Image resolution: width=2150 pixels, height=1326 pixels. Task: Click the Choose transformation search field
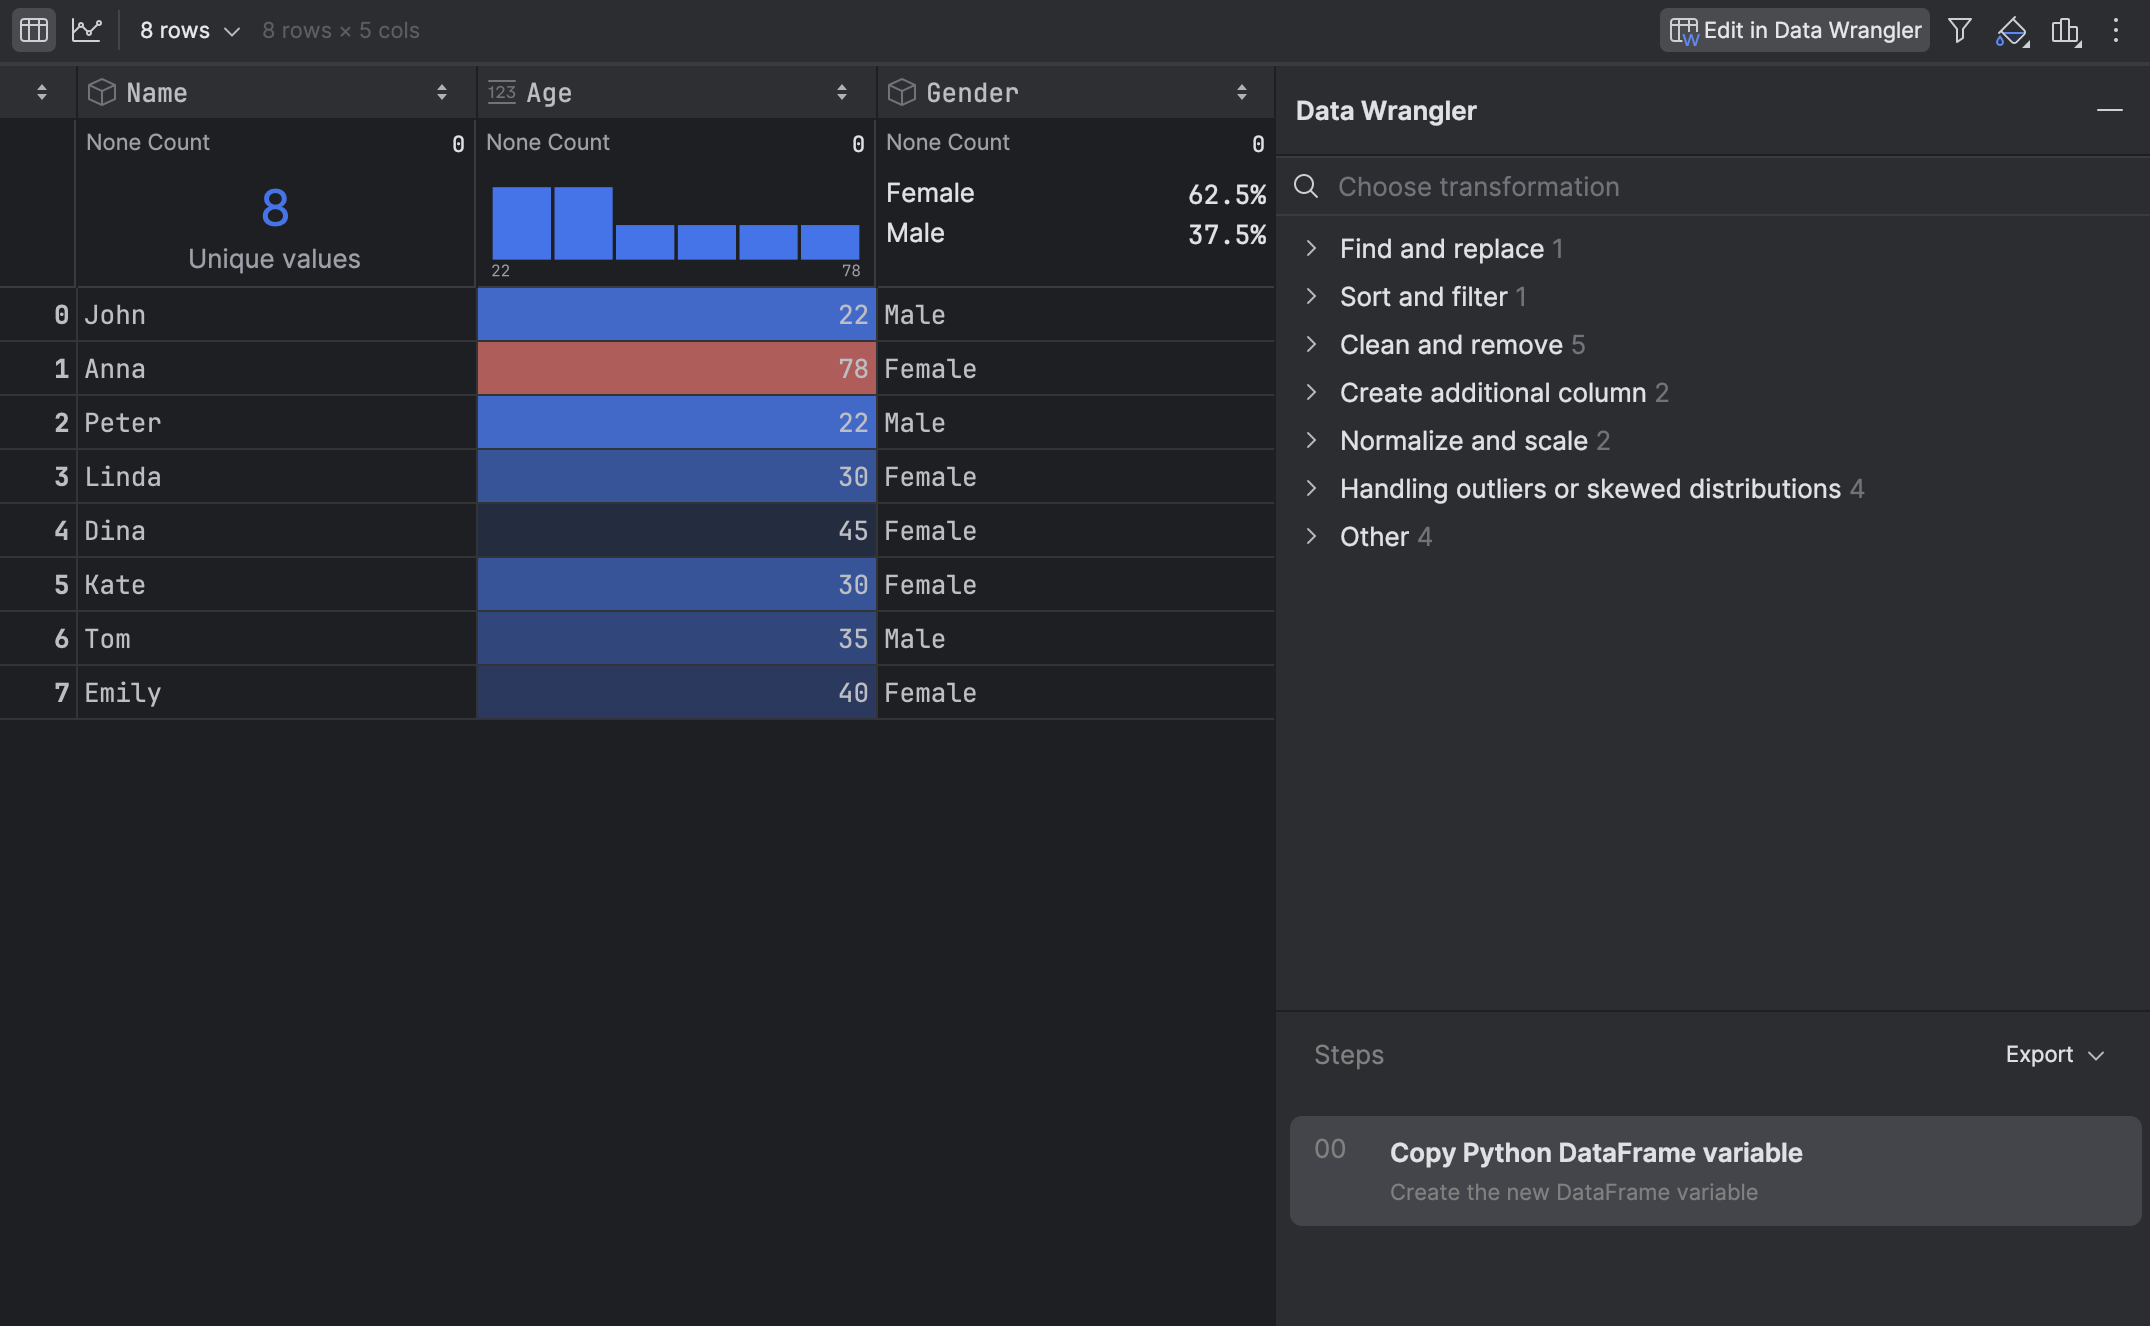point(1600,186)
